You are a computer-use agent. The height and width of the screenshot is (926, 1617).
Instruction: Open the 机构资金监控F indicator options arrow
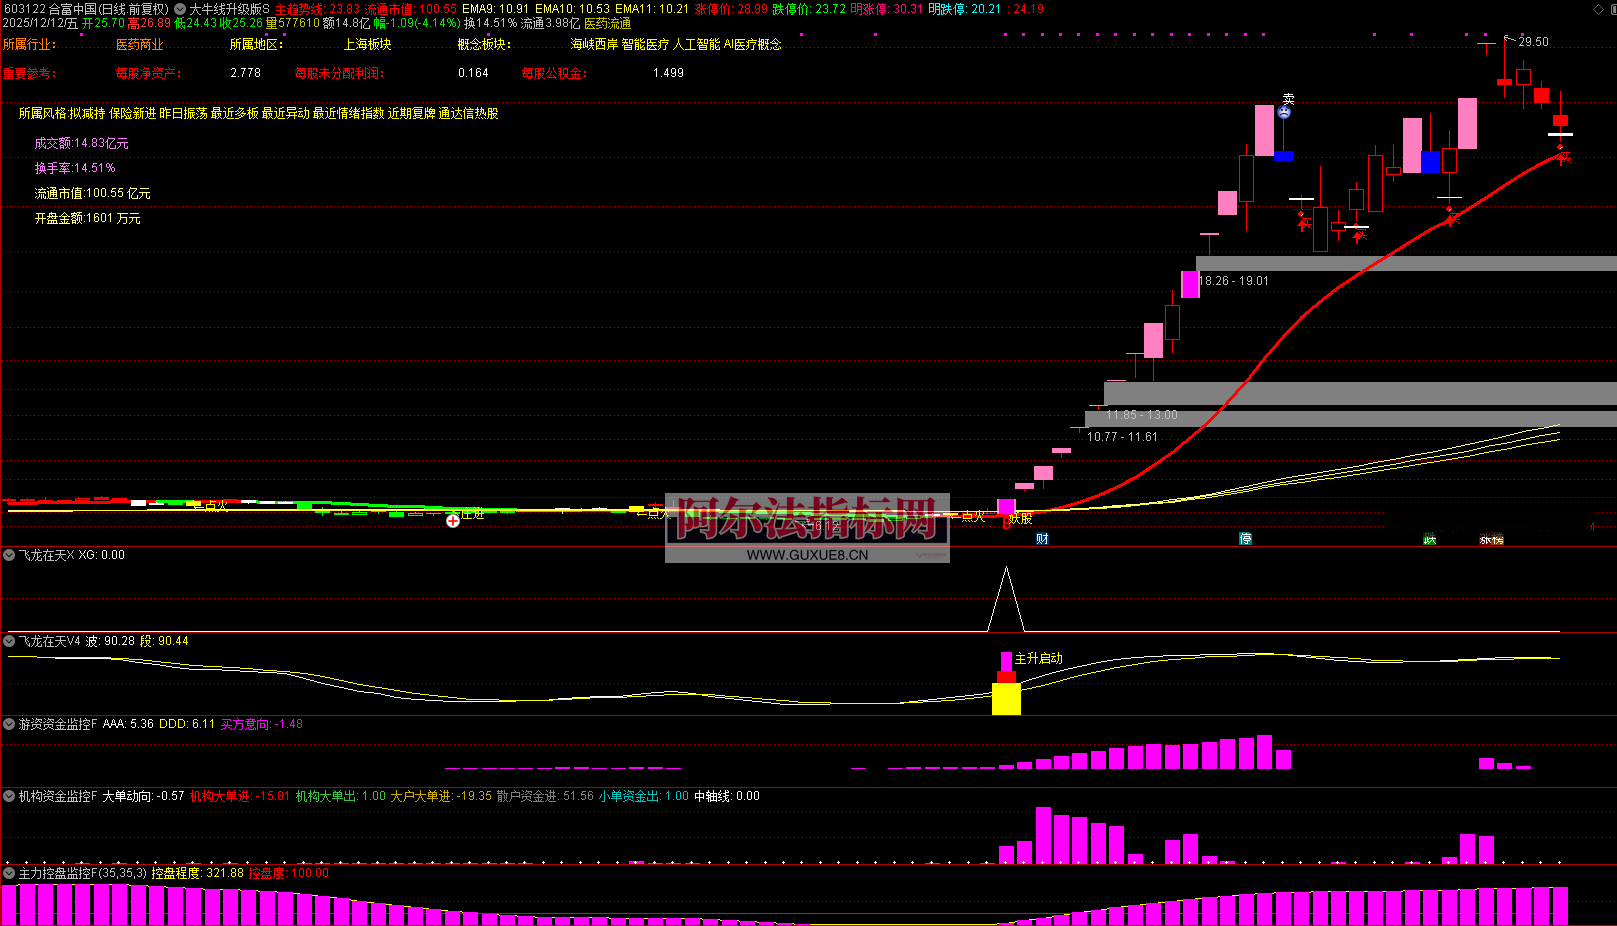tap(9, 796)
